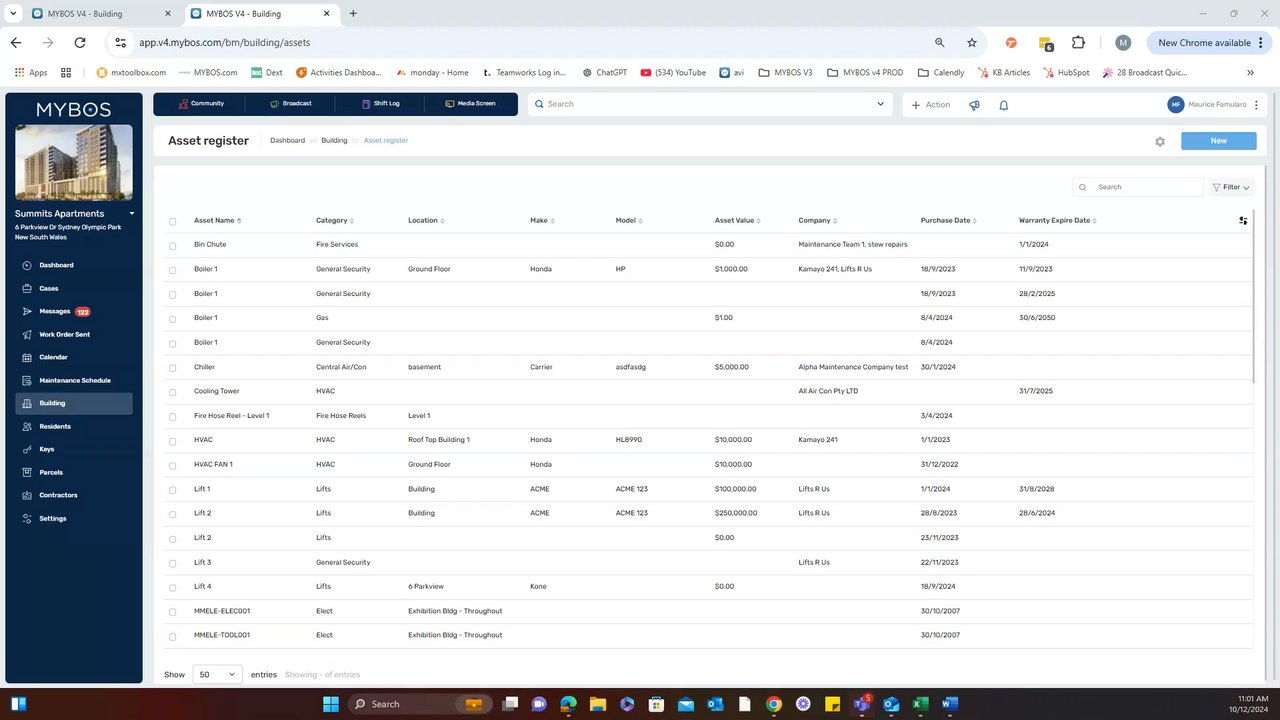1280x720 pixels.
Task: Click the MF user avatar
Action: (x=1176, y=104)
